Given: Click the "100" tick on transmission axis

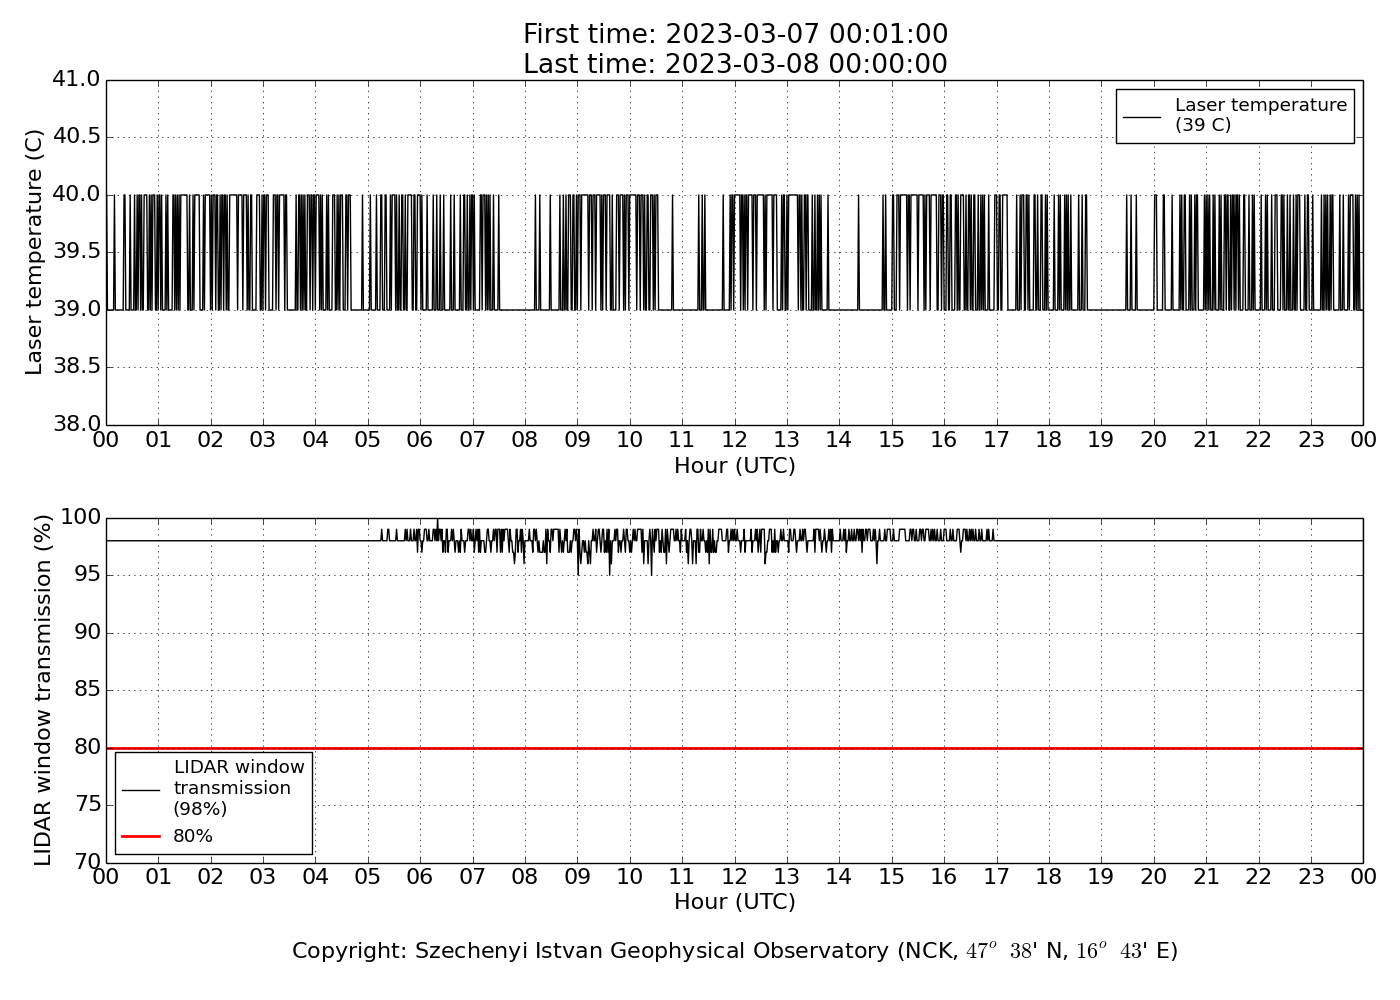Looking at the screenshot, I should pyautogui.click(x=81, y=517).
